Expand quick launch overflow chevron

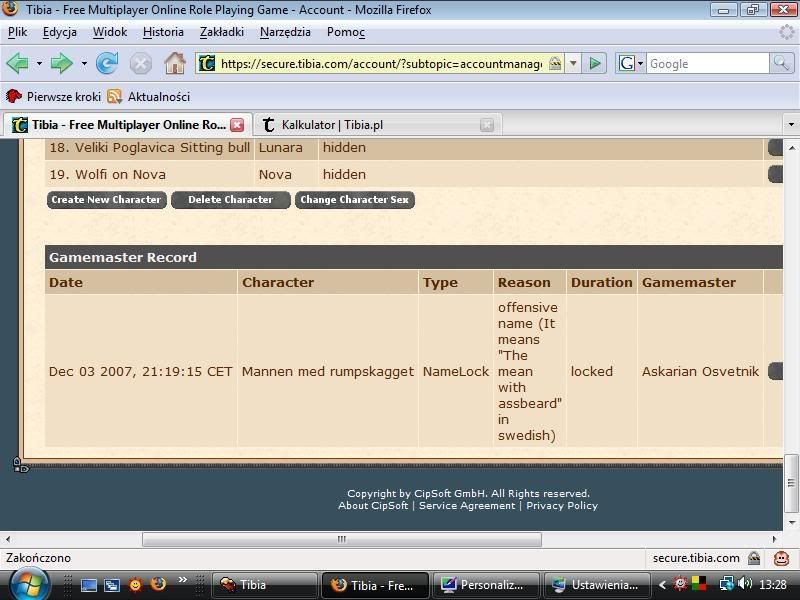coord(183,579)
